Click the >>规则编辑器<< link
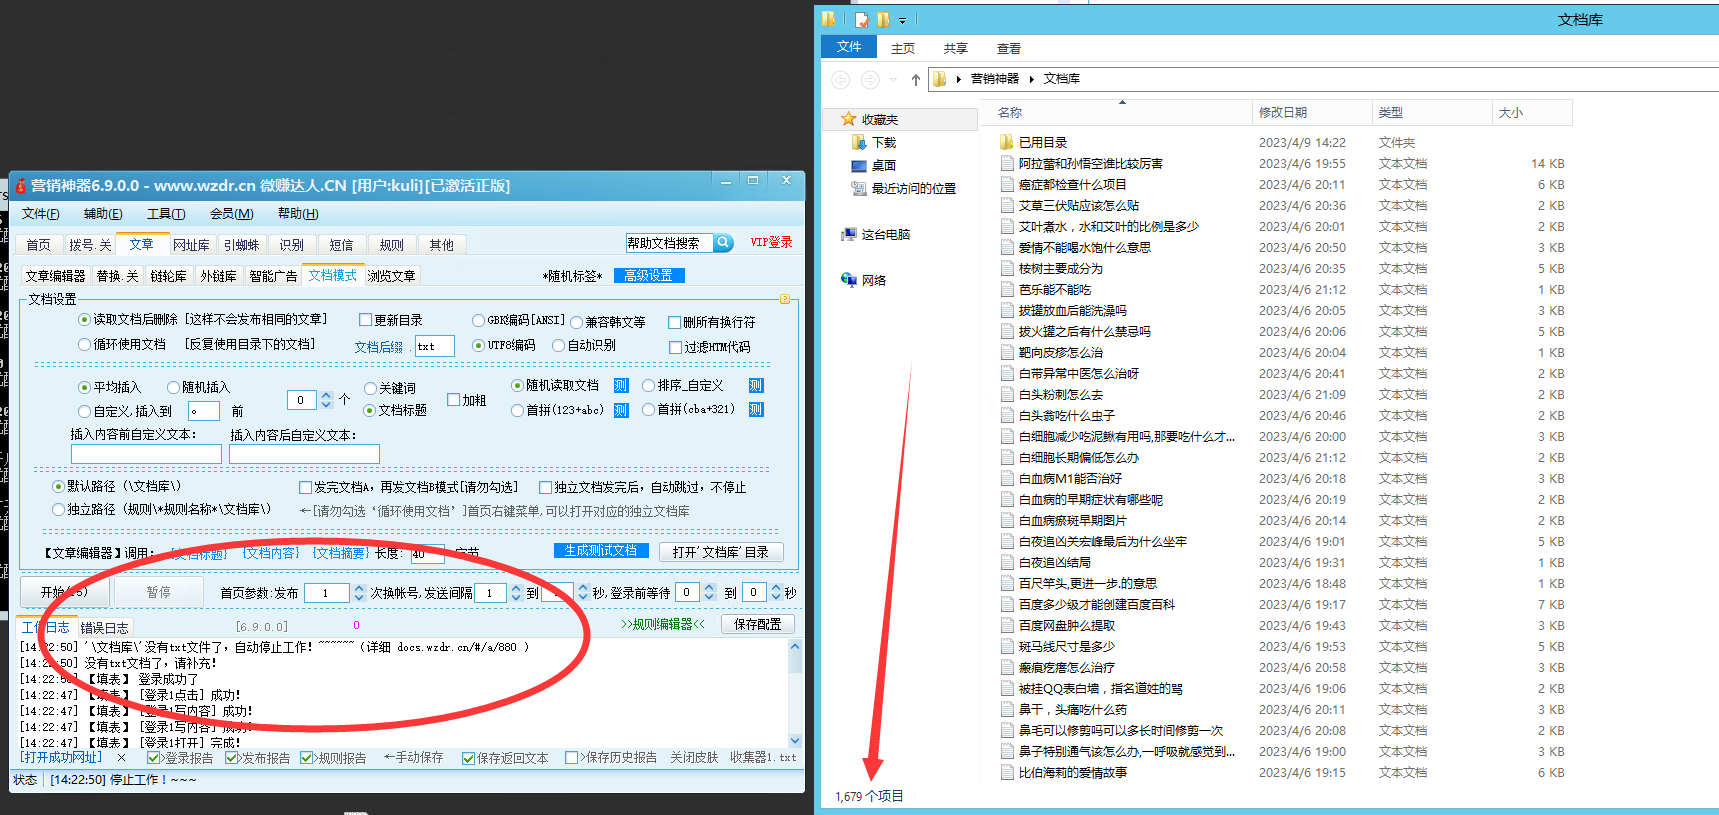This screenshot has width=1719, height=815. tap(663, 624)
